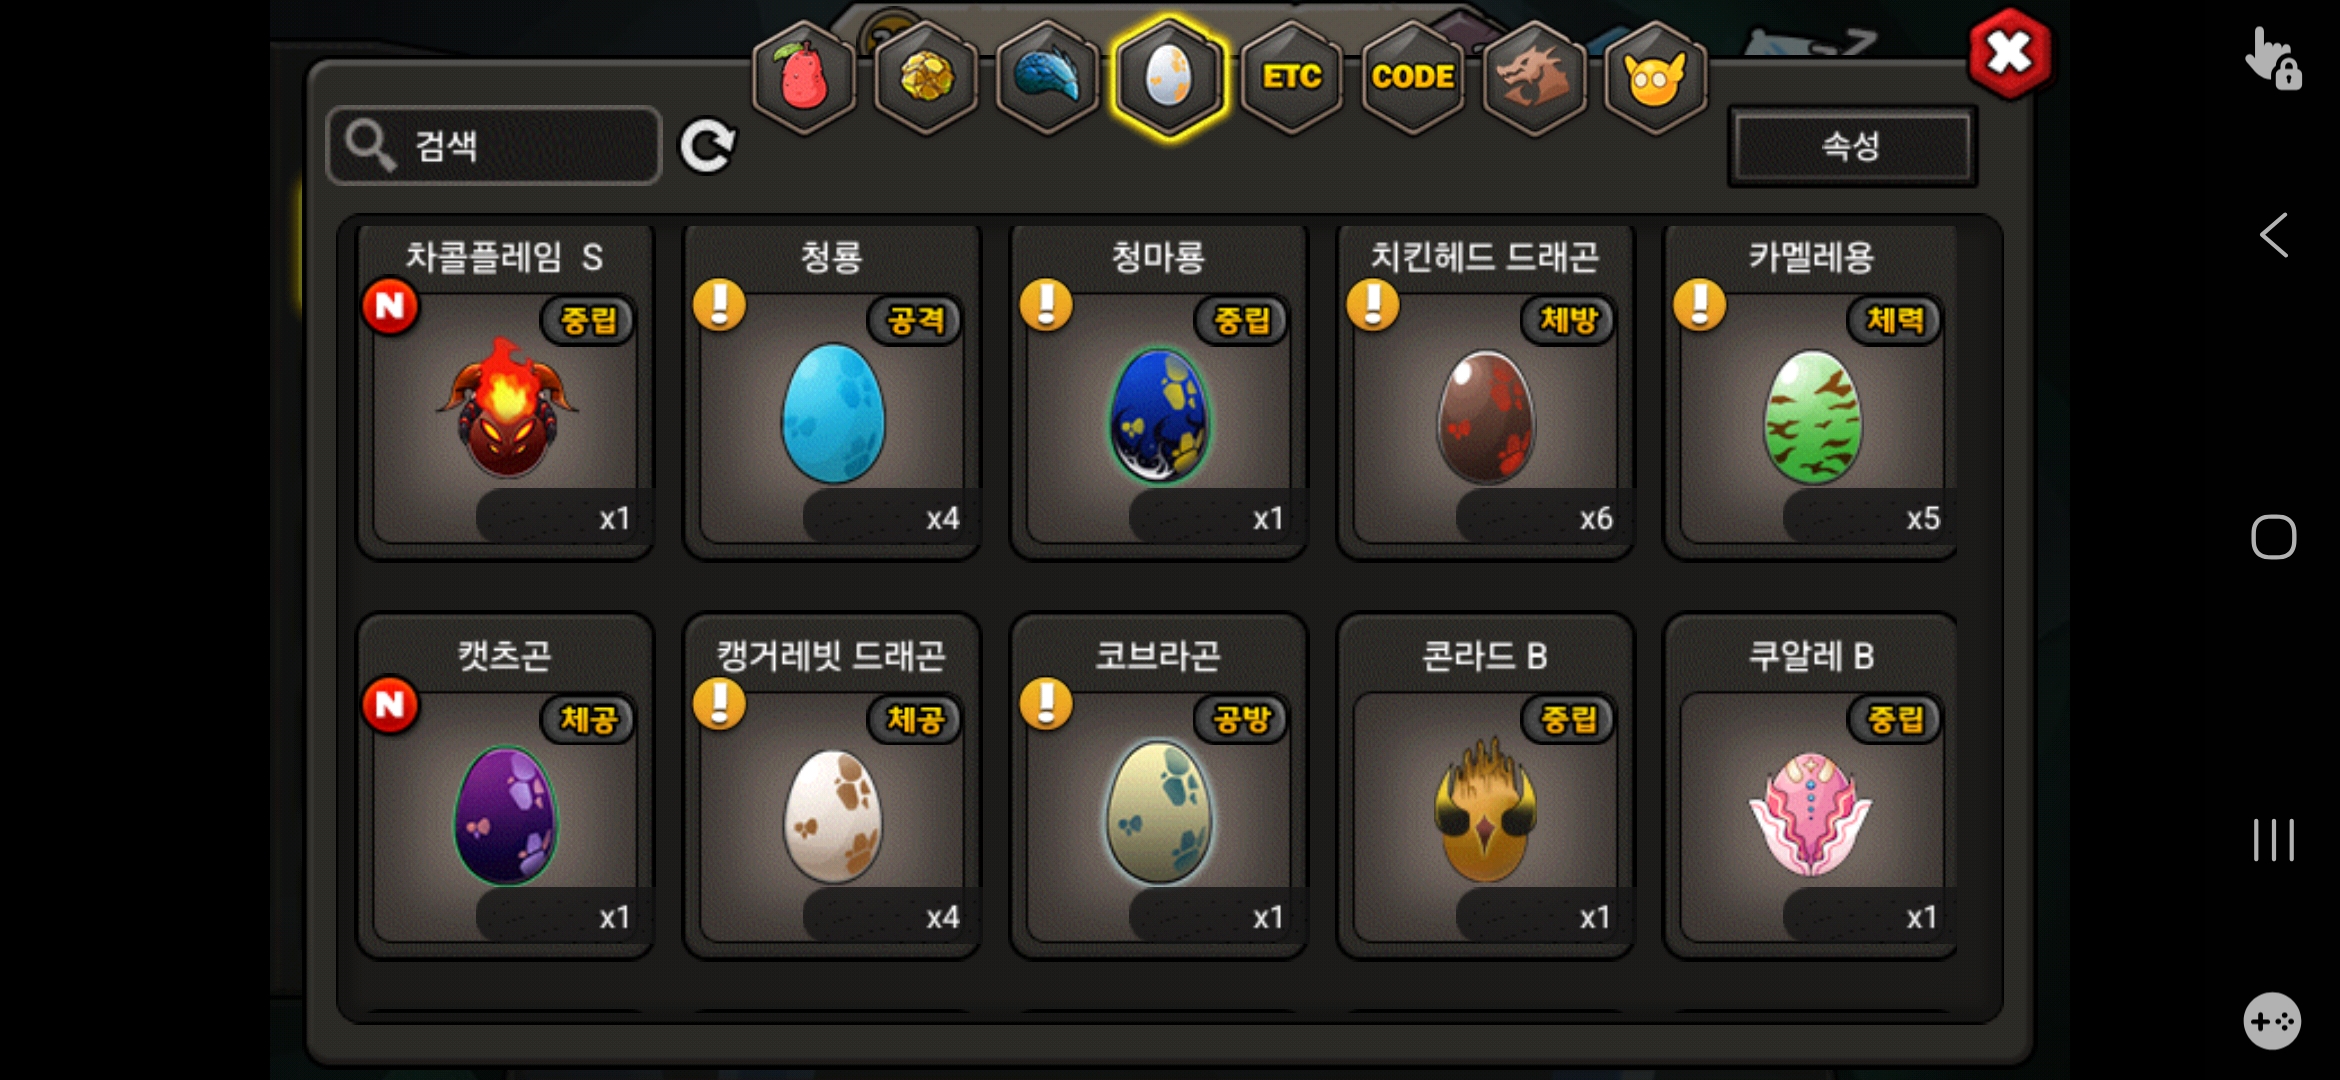The height and width of the screenshot is (1080, 2340).
Task: Tap the touch lock hand icon
Action: (x=2272, y=58)
